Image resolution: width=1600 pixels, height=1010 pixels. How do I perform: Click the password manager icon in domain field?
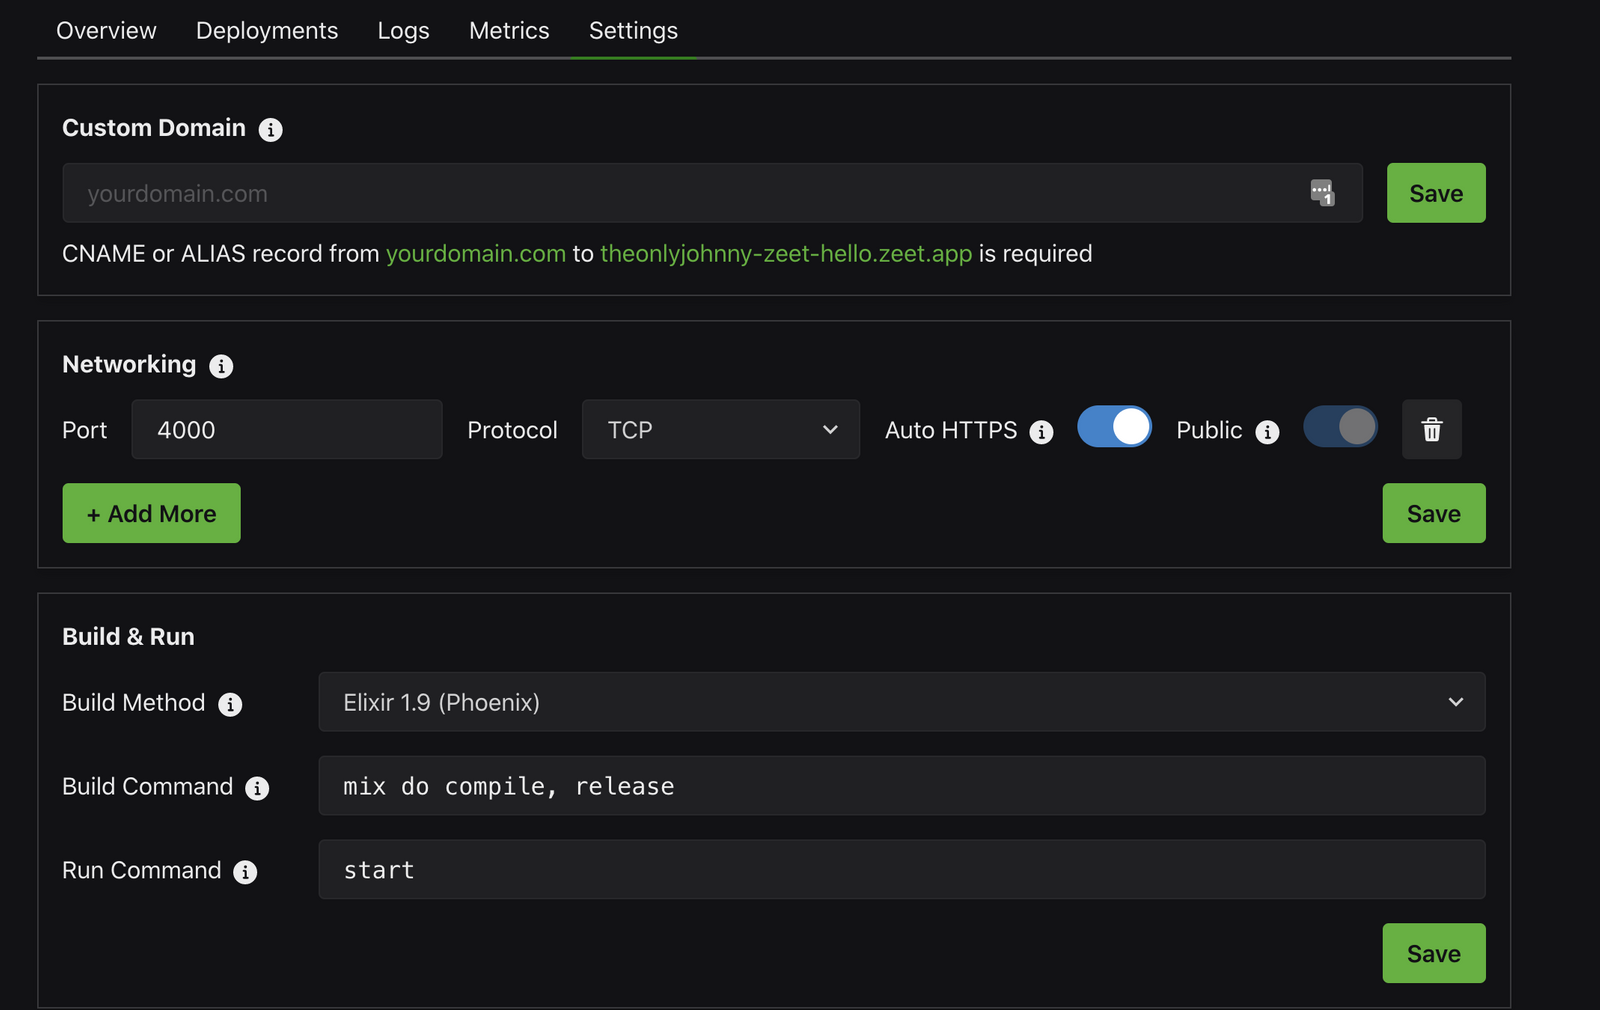1322,193
